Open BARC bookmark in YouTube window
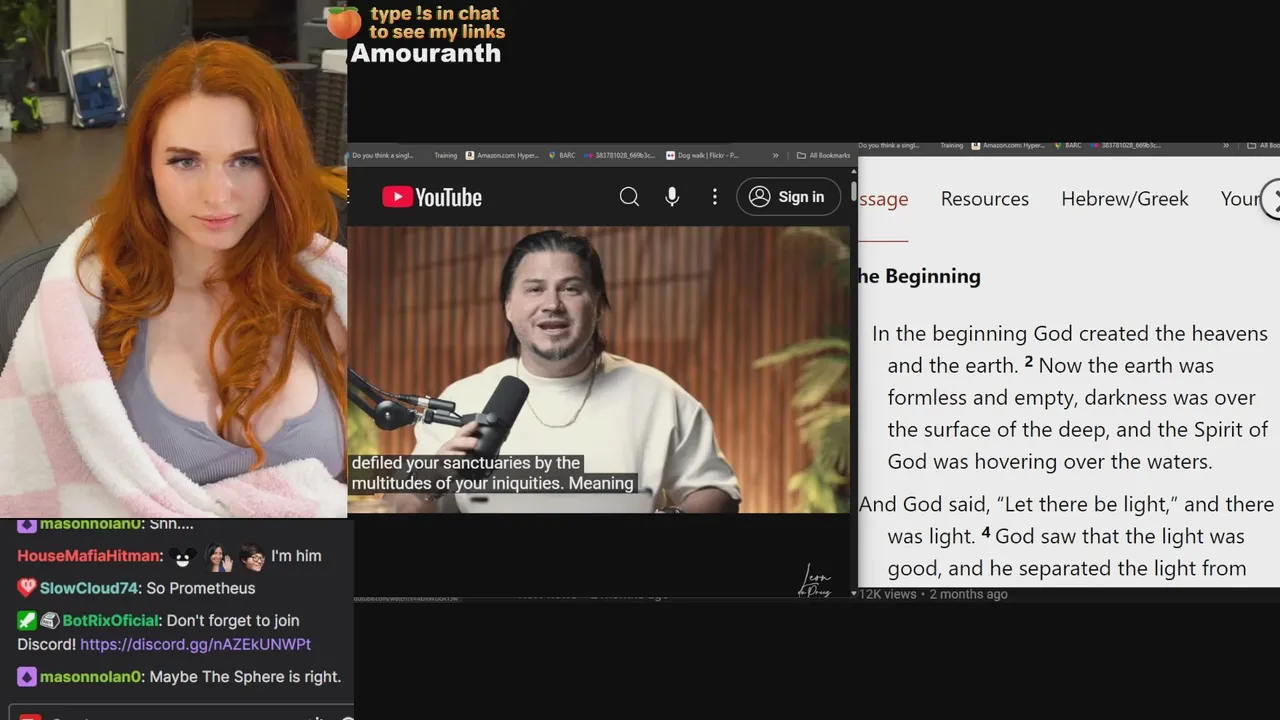This screenshot has width=1280, height=720. [x=561, y=155]
